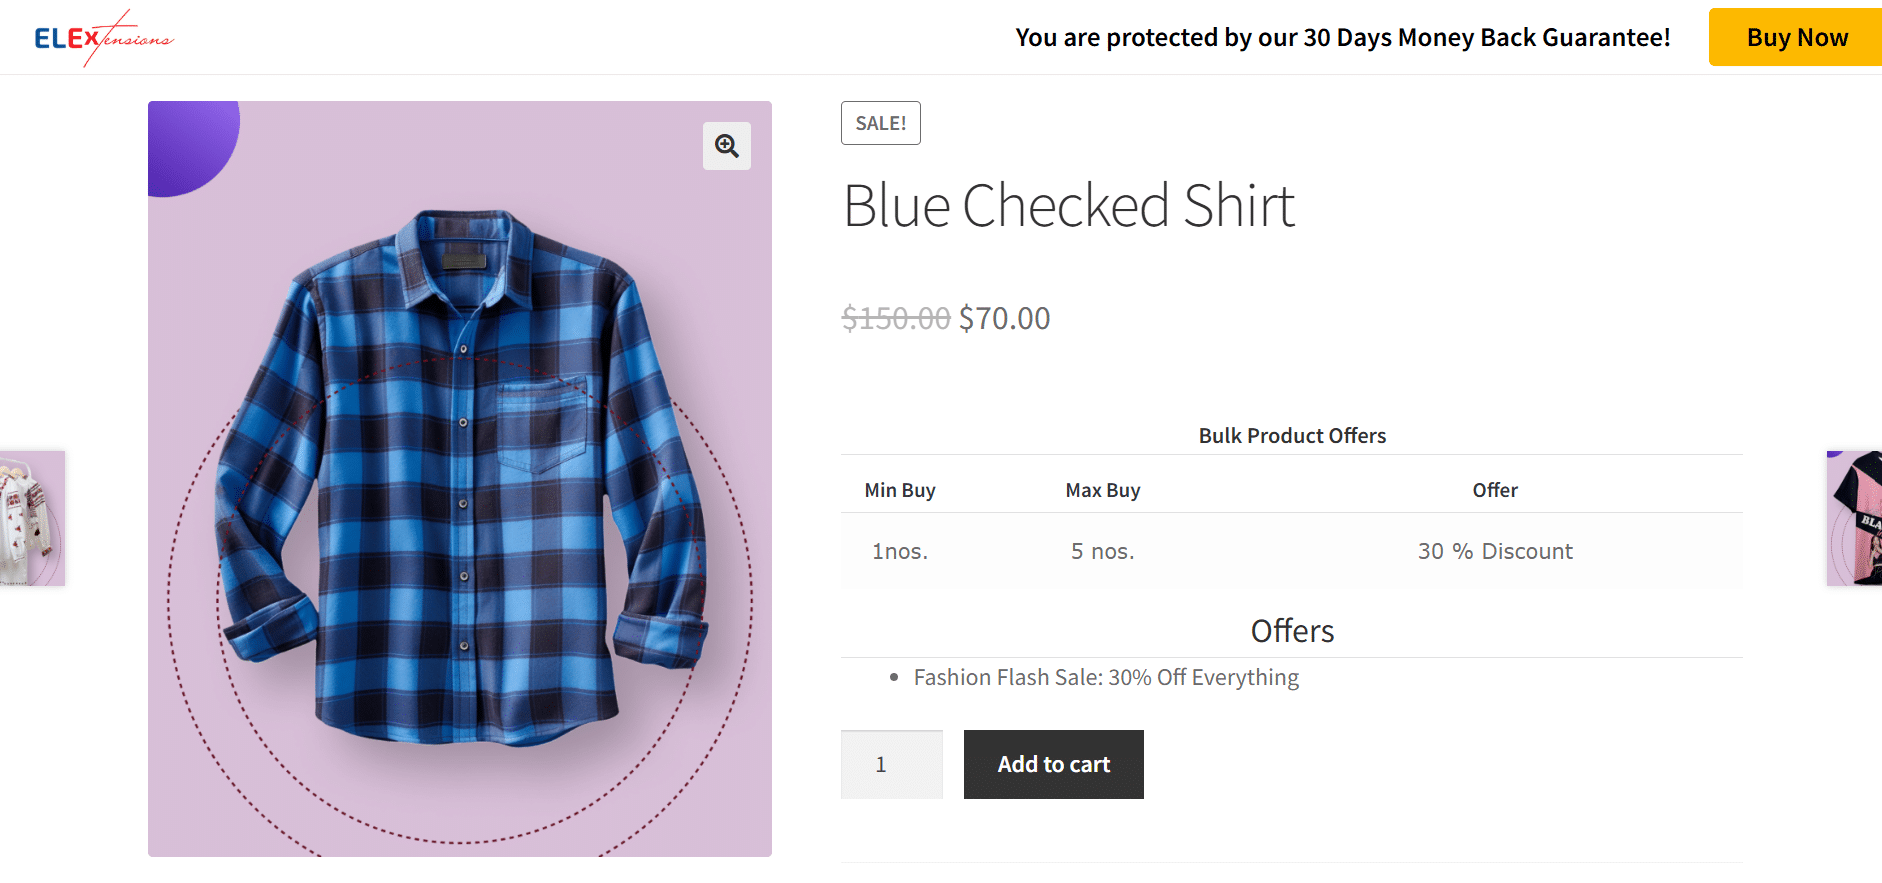Open next product thumbnail on right edge
1882x883 pixels.
click(x=1854, y=518)
